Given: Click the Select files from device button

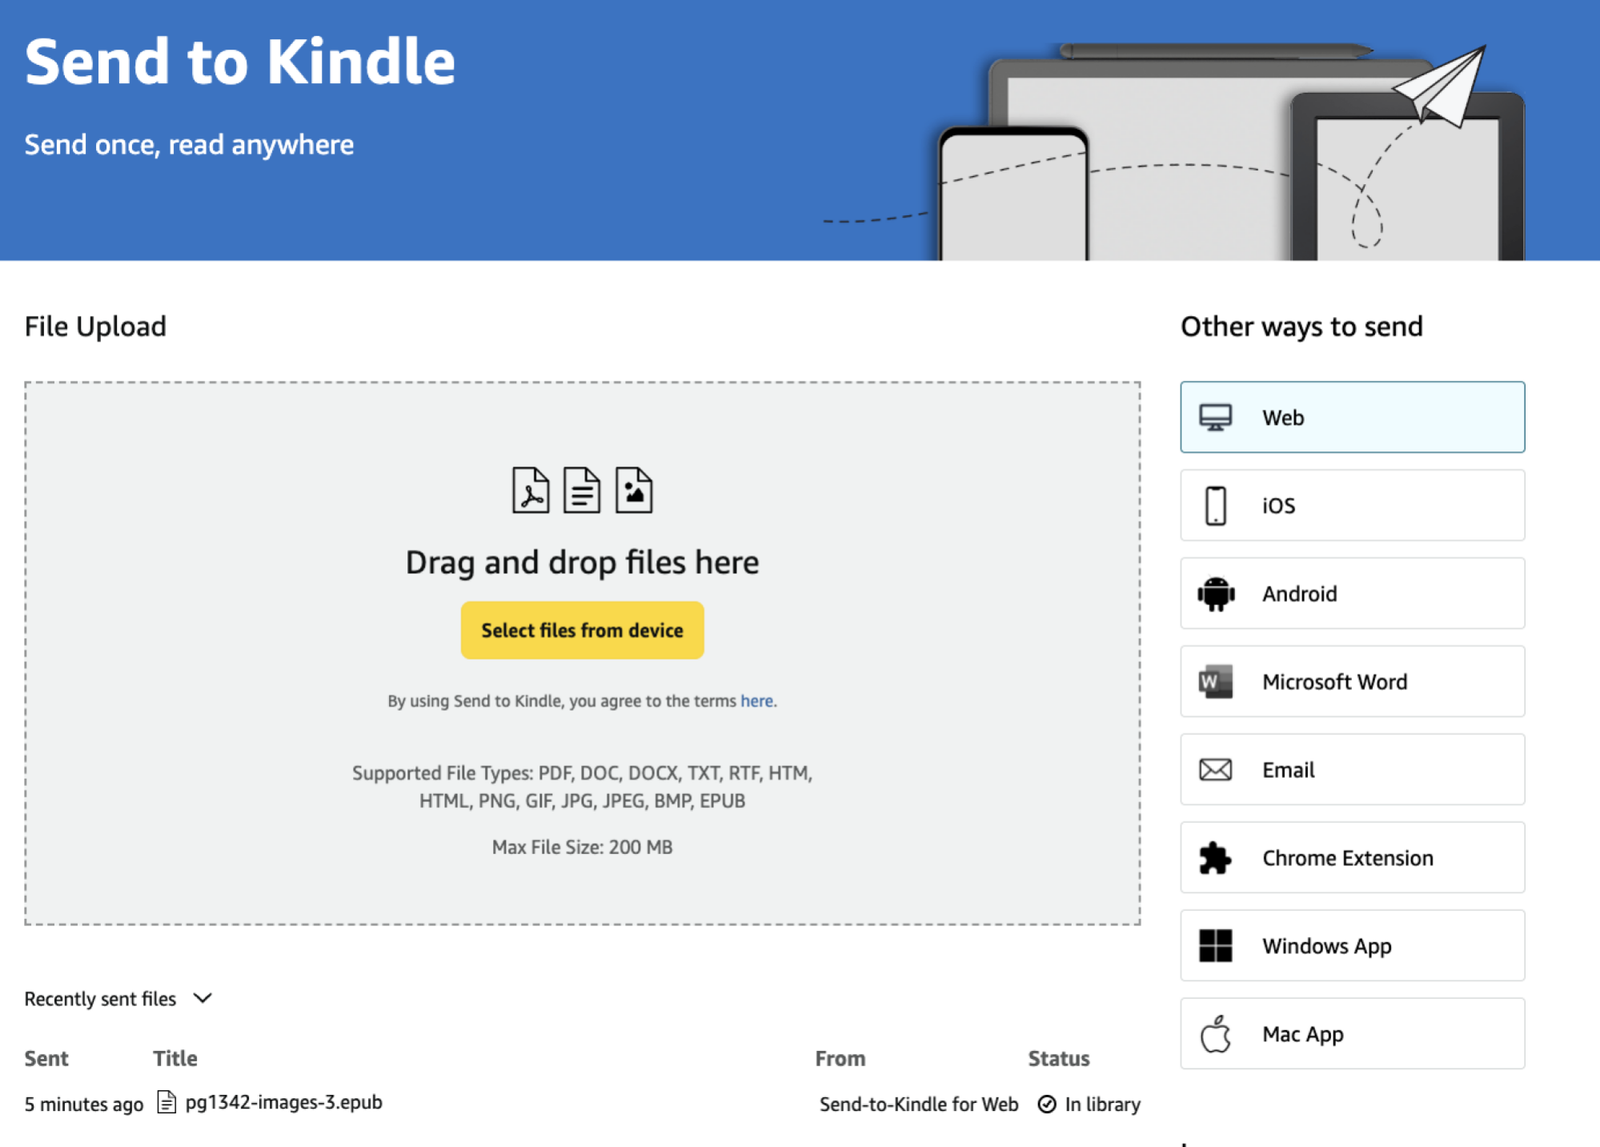Looking at the screenshot, I should (582, 630).
